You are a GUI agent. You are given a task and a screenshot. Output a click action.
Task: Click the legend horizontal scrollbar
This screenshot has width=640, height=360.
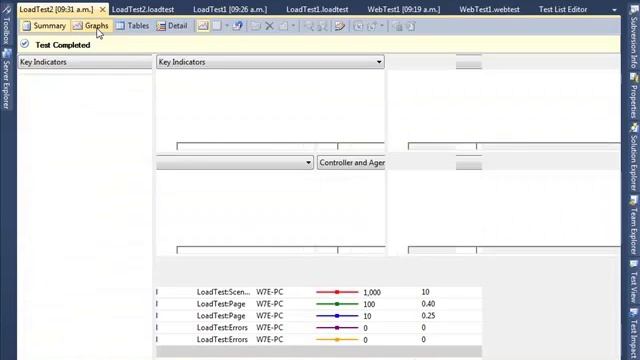(x=319, y=351)
